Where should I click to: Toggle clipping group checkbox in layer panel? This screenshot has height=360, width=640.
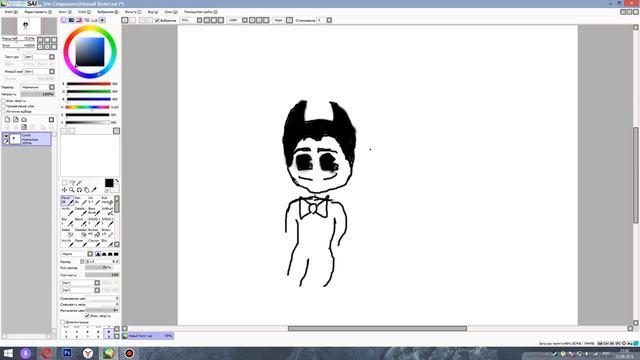4,106
